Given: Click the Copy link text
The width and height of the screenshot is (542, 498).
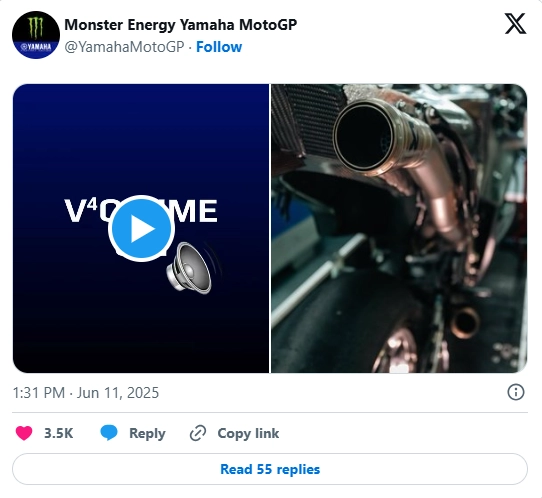Looking at the screenshot, I should click(248, 433).
